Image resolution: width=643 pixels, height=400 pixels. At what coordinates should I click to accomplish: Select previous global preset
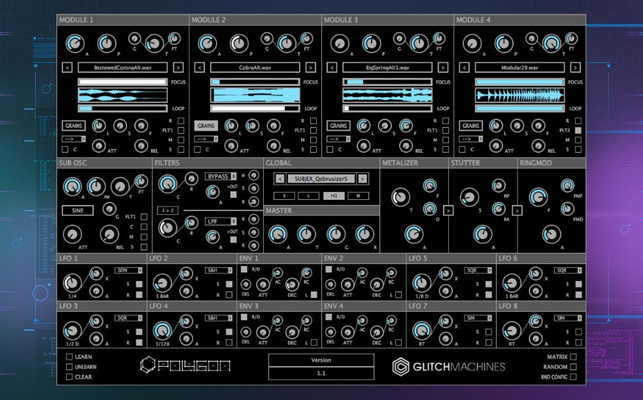click(280, 179)
